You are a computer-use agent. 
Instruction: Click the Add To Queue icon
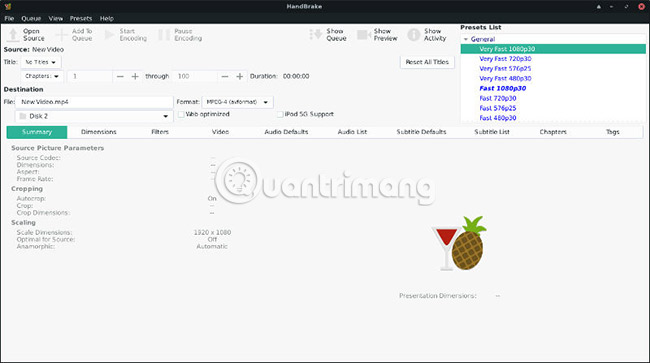click(62, 35)
